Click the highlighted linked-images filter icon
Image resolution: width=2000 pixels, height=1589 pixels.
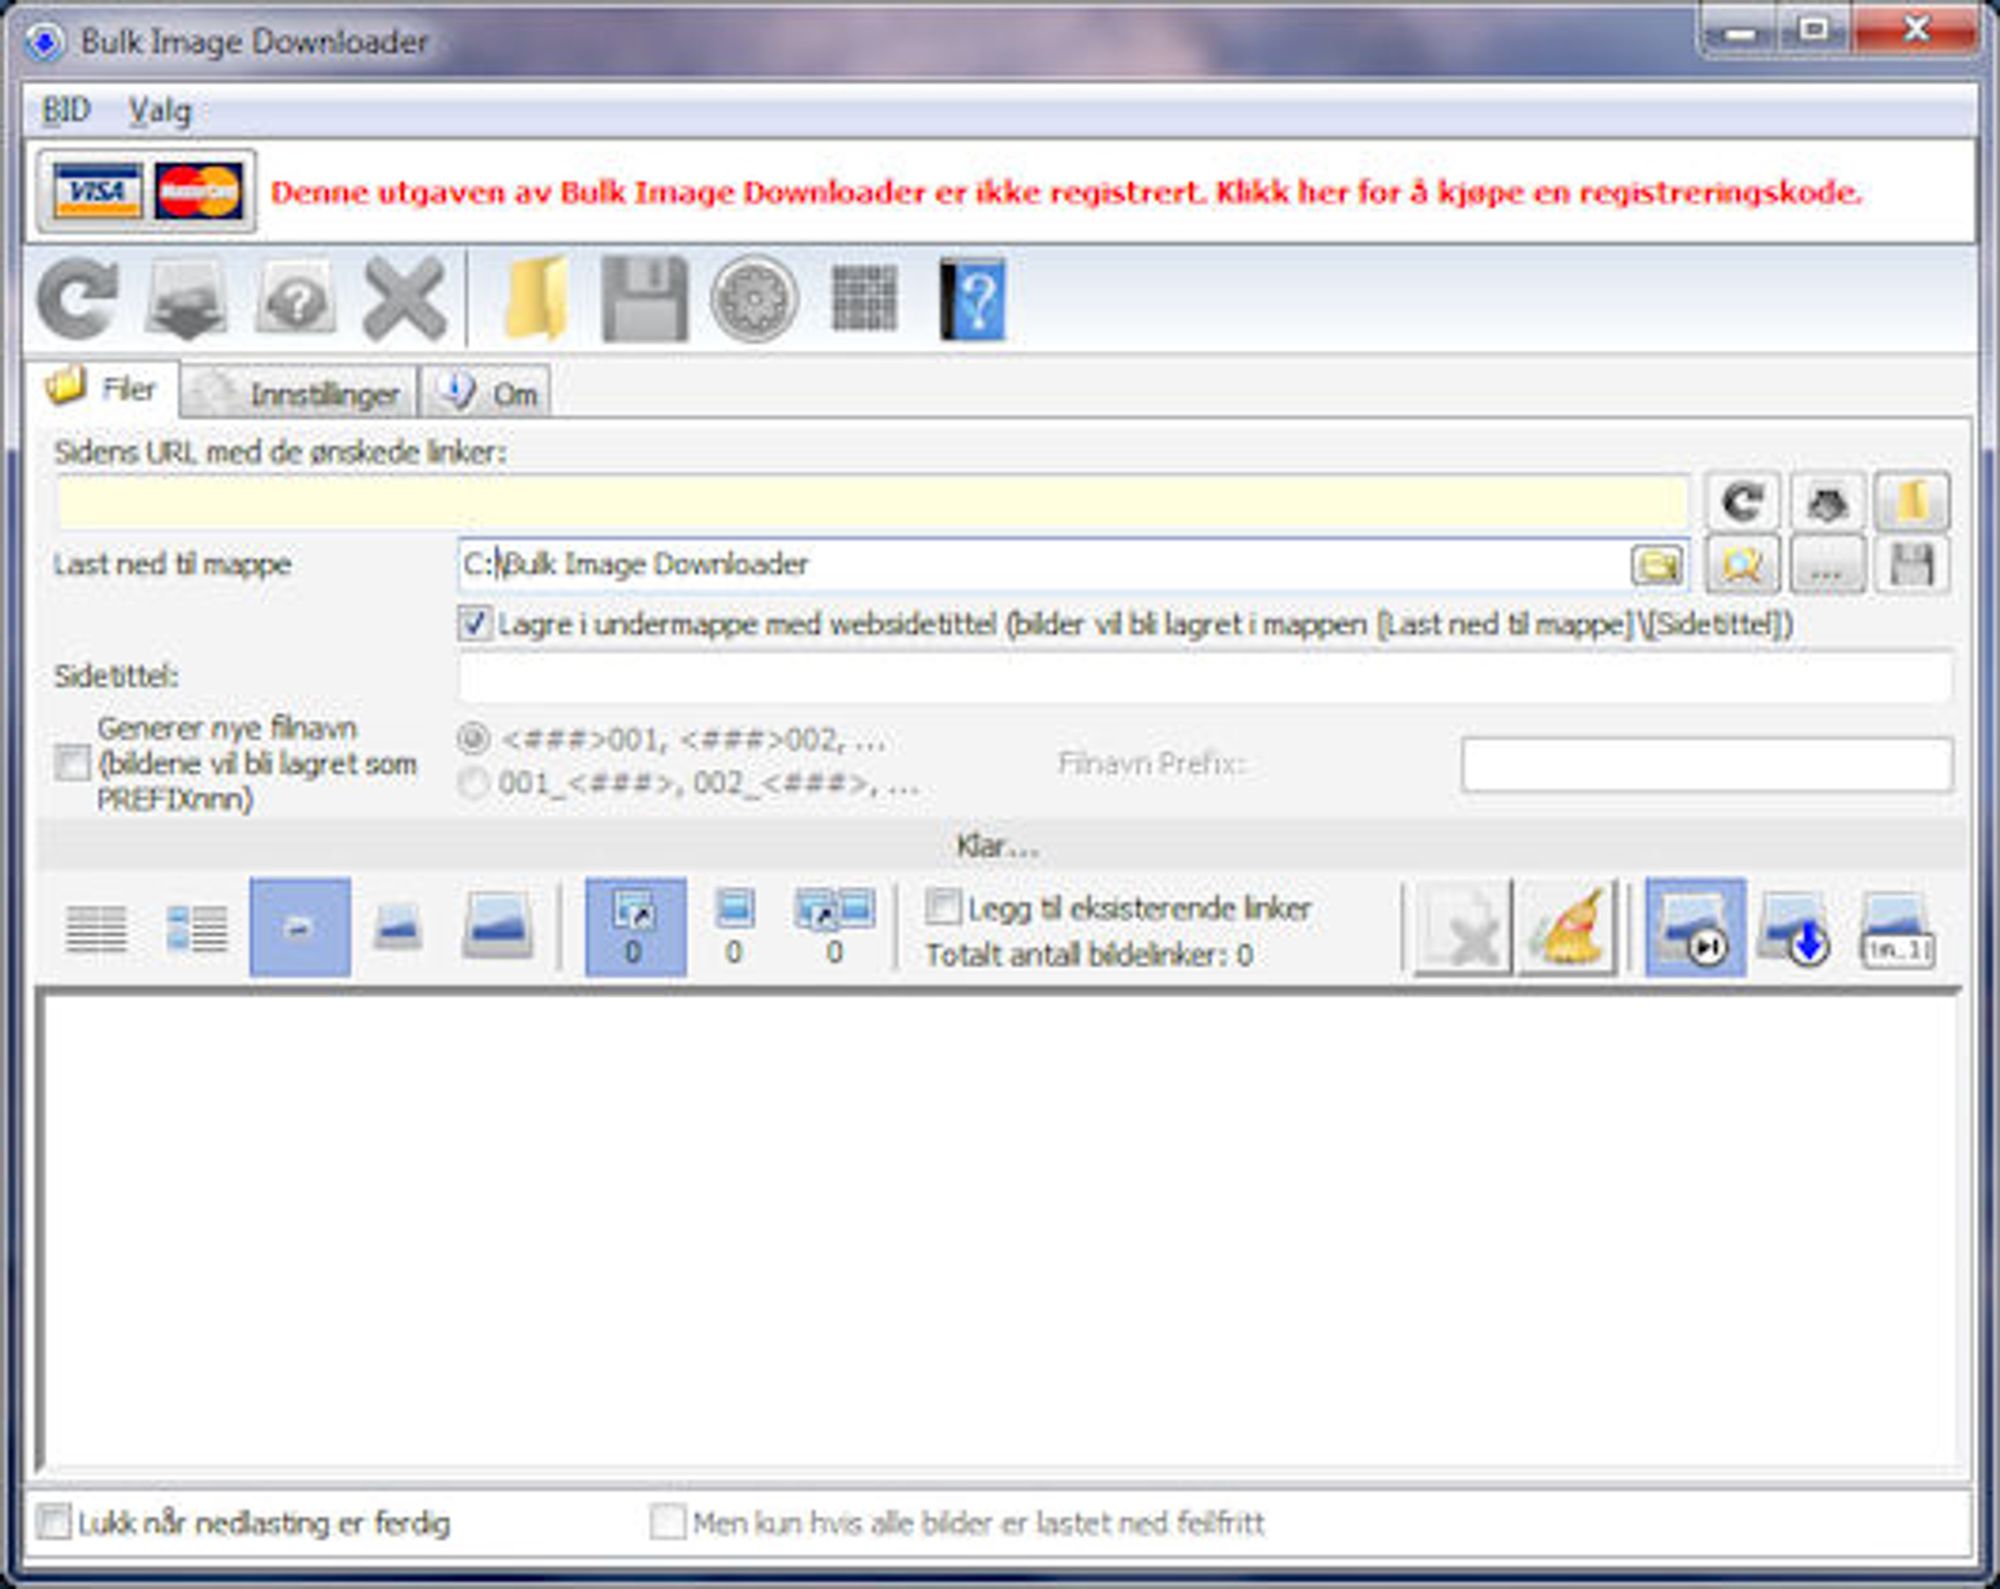[x=635, y=928]
